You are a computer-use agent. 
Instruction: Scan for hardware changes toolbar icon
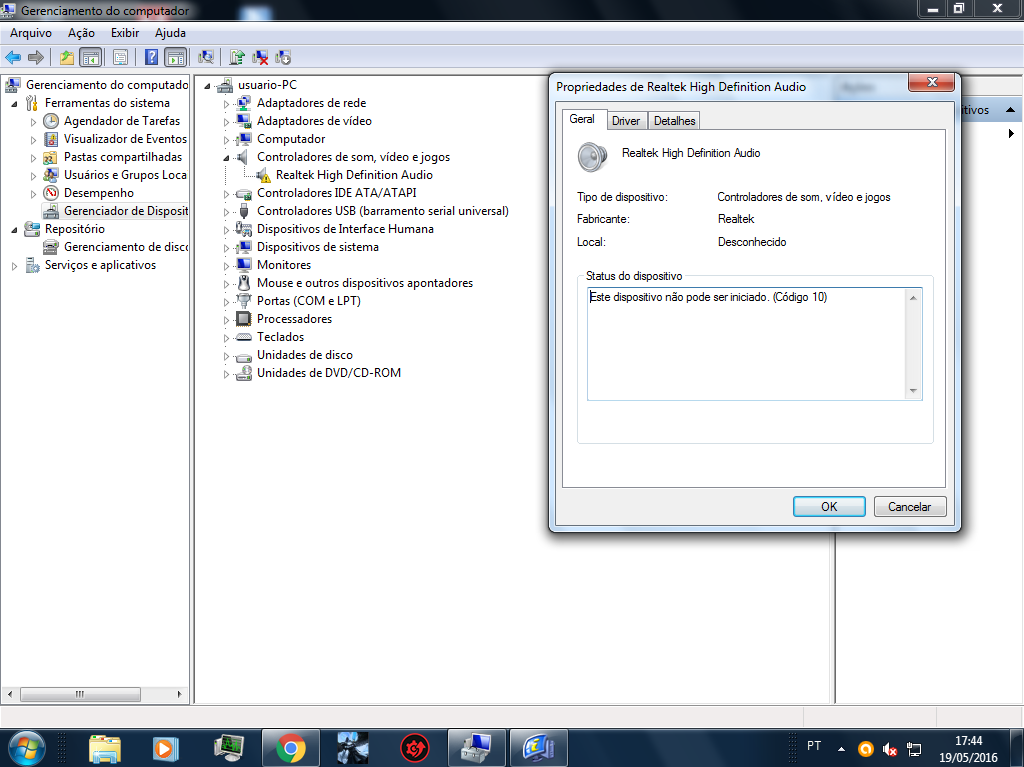(x=206, y=57)
